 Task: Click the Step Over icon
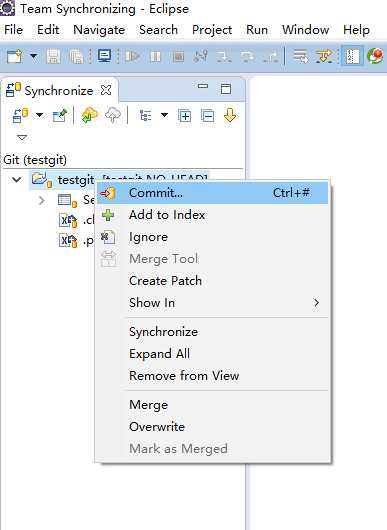[x=247, y=56]
